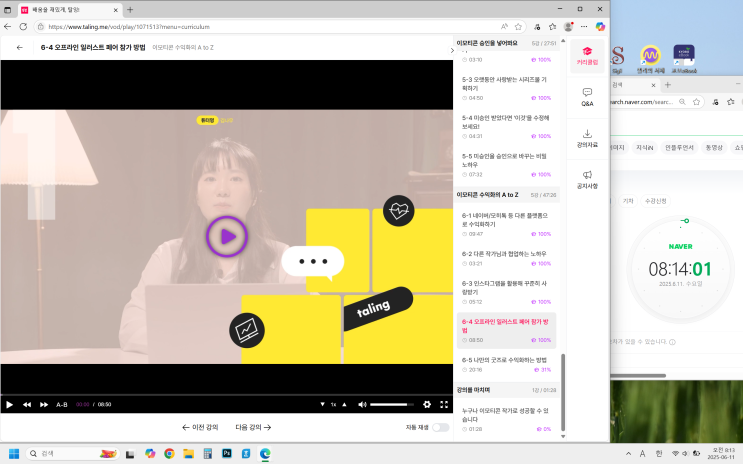
Task: Select lecture 5-3 오랫동안 사랑받는 시리즈를 기획하기
Action: tap(506, 88)
